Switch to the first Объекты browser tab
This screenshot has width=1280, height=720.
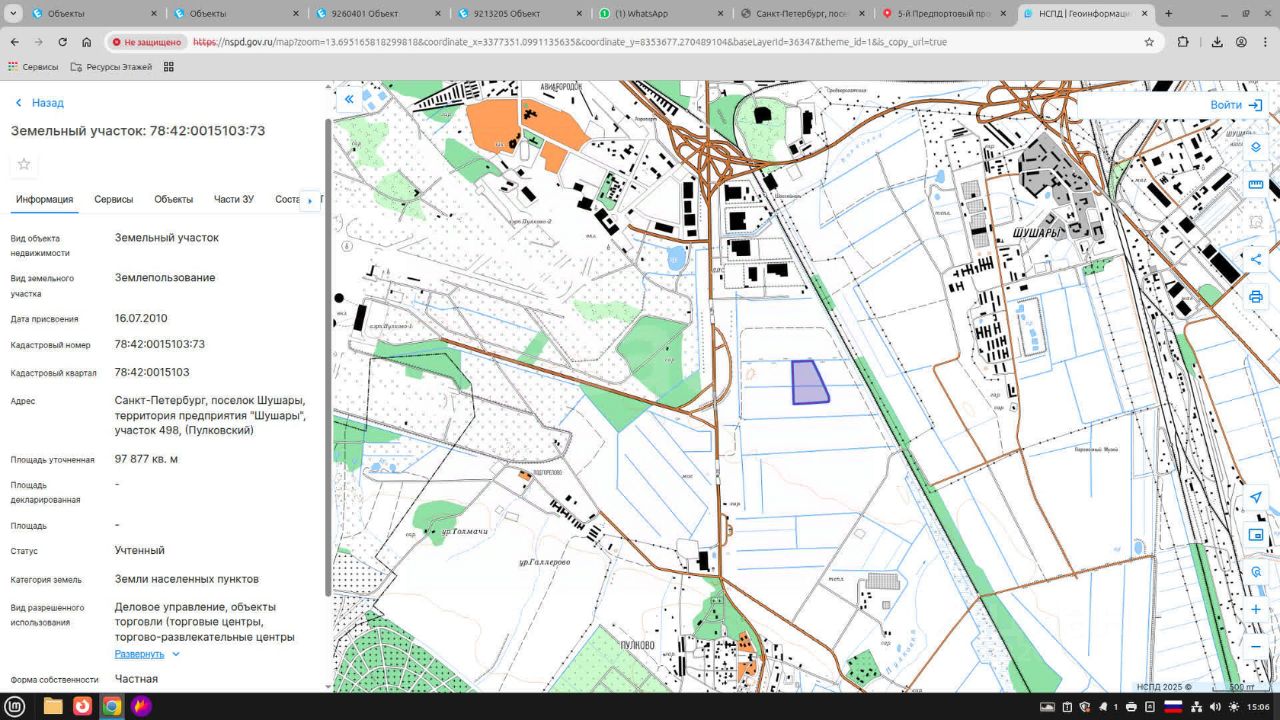pos(93,14)
